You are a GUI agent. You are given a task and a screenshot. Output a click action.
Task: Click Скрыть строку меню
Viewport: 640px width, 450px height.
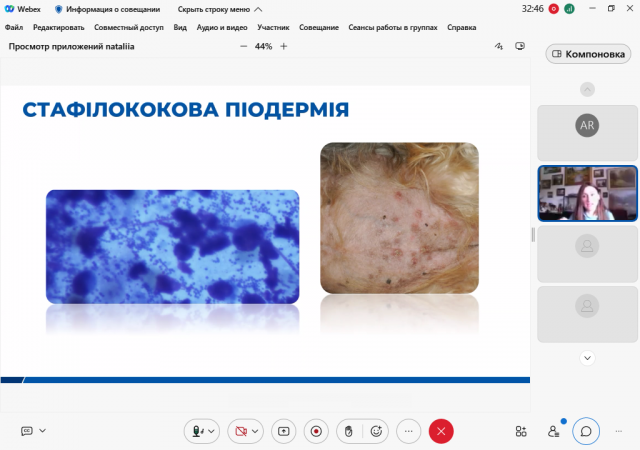click(220, 9)
